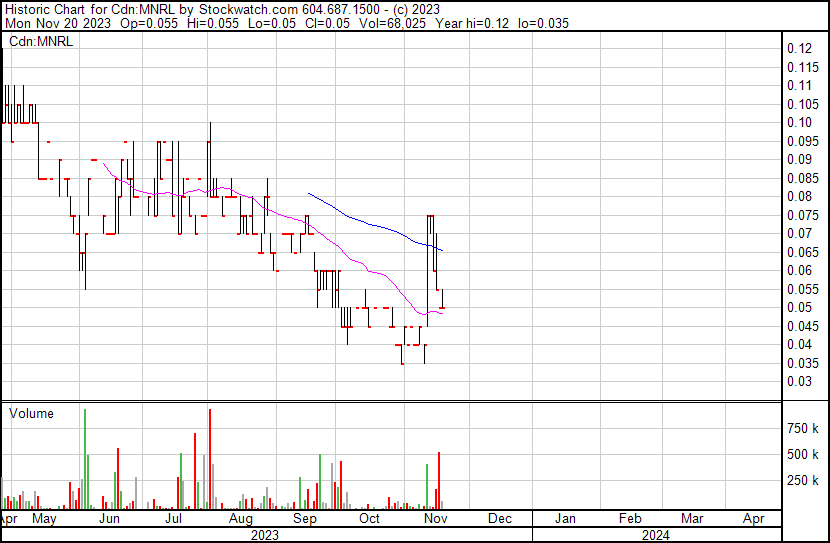The width and height of the screenshot is (830, 543).
Task: Select the Dec month label on the time axis
Action: 499,520
